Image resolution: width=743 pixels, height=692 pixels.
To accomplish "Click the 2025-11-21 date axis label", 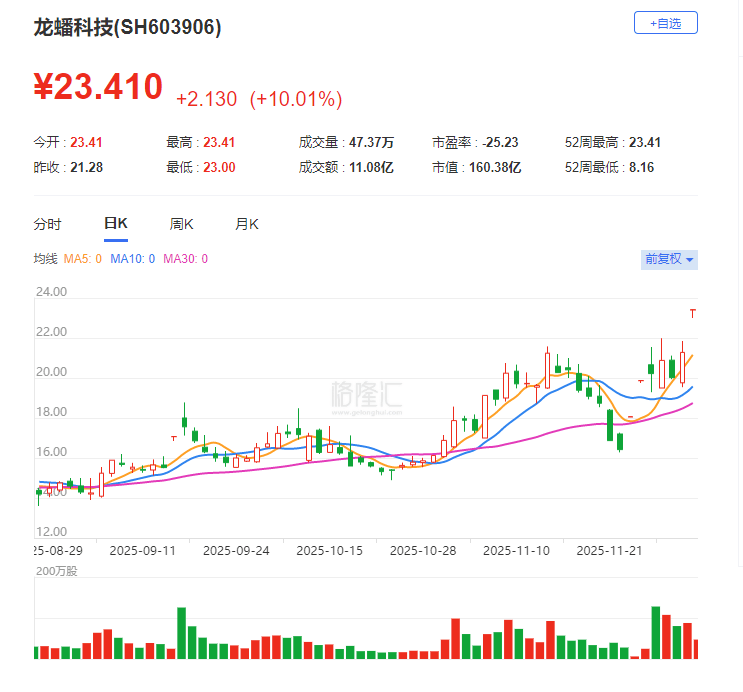I will 609,551.
